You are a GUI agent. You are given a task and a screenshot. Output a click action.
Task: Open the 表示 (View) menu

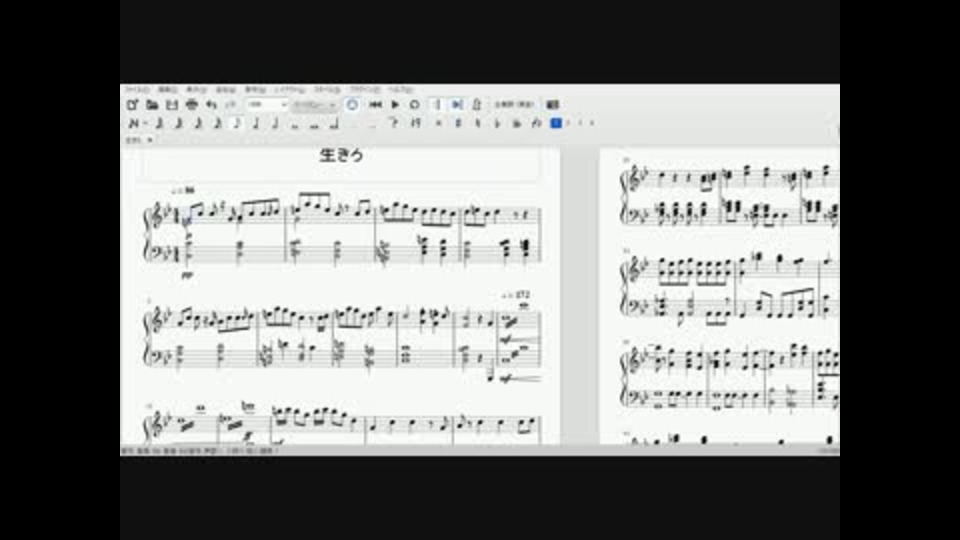196,89
